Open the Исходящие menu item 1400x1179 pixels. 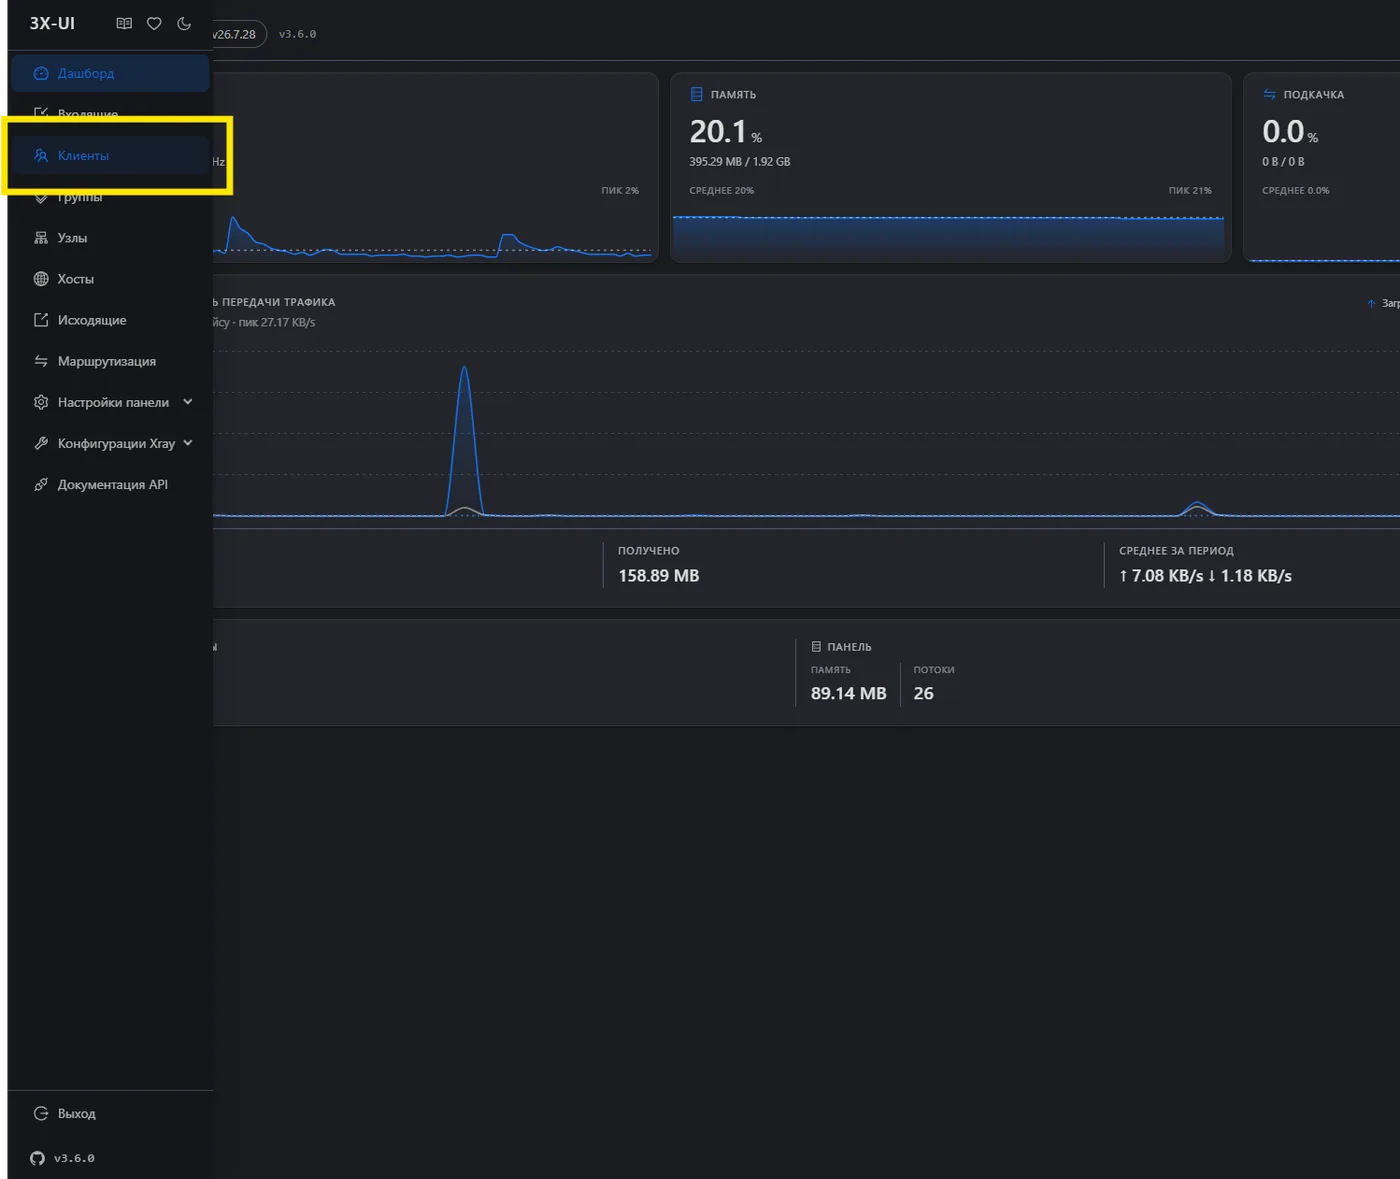110,320
